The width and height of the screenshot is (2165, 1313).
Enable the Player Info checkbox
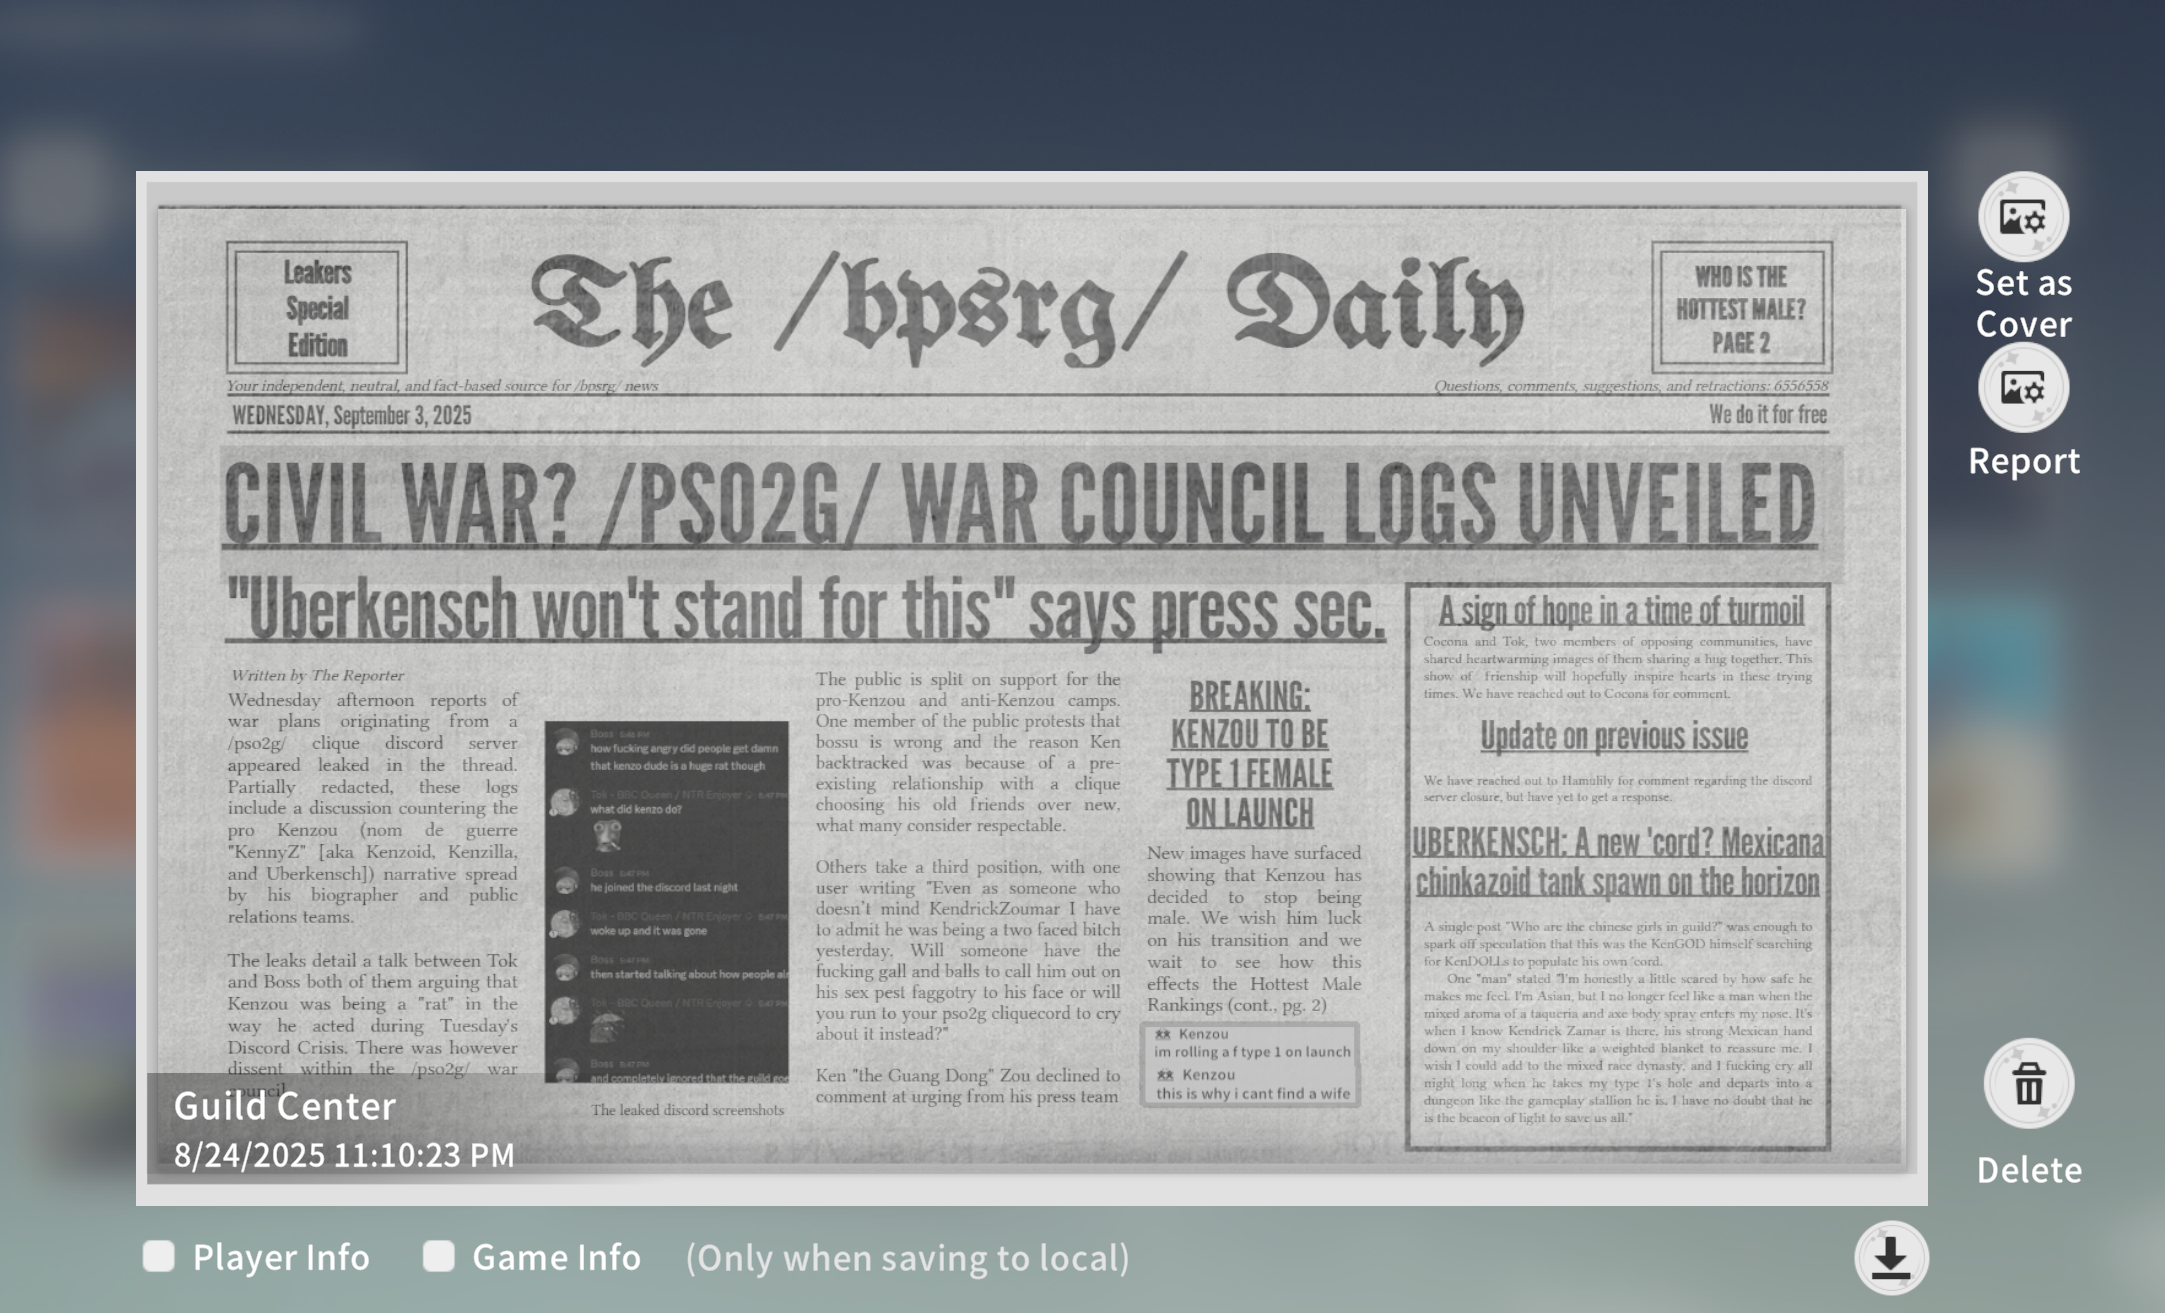click(x=159, y=1256)
